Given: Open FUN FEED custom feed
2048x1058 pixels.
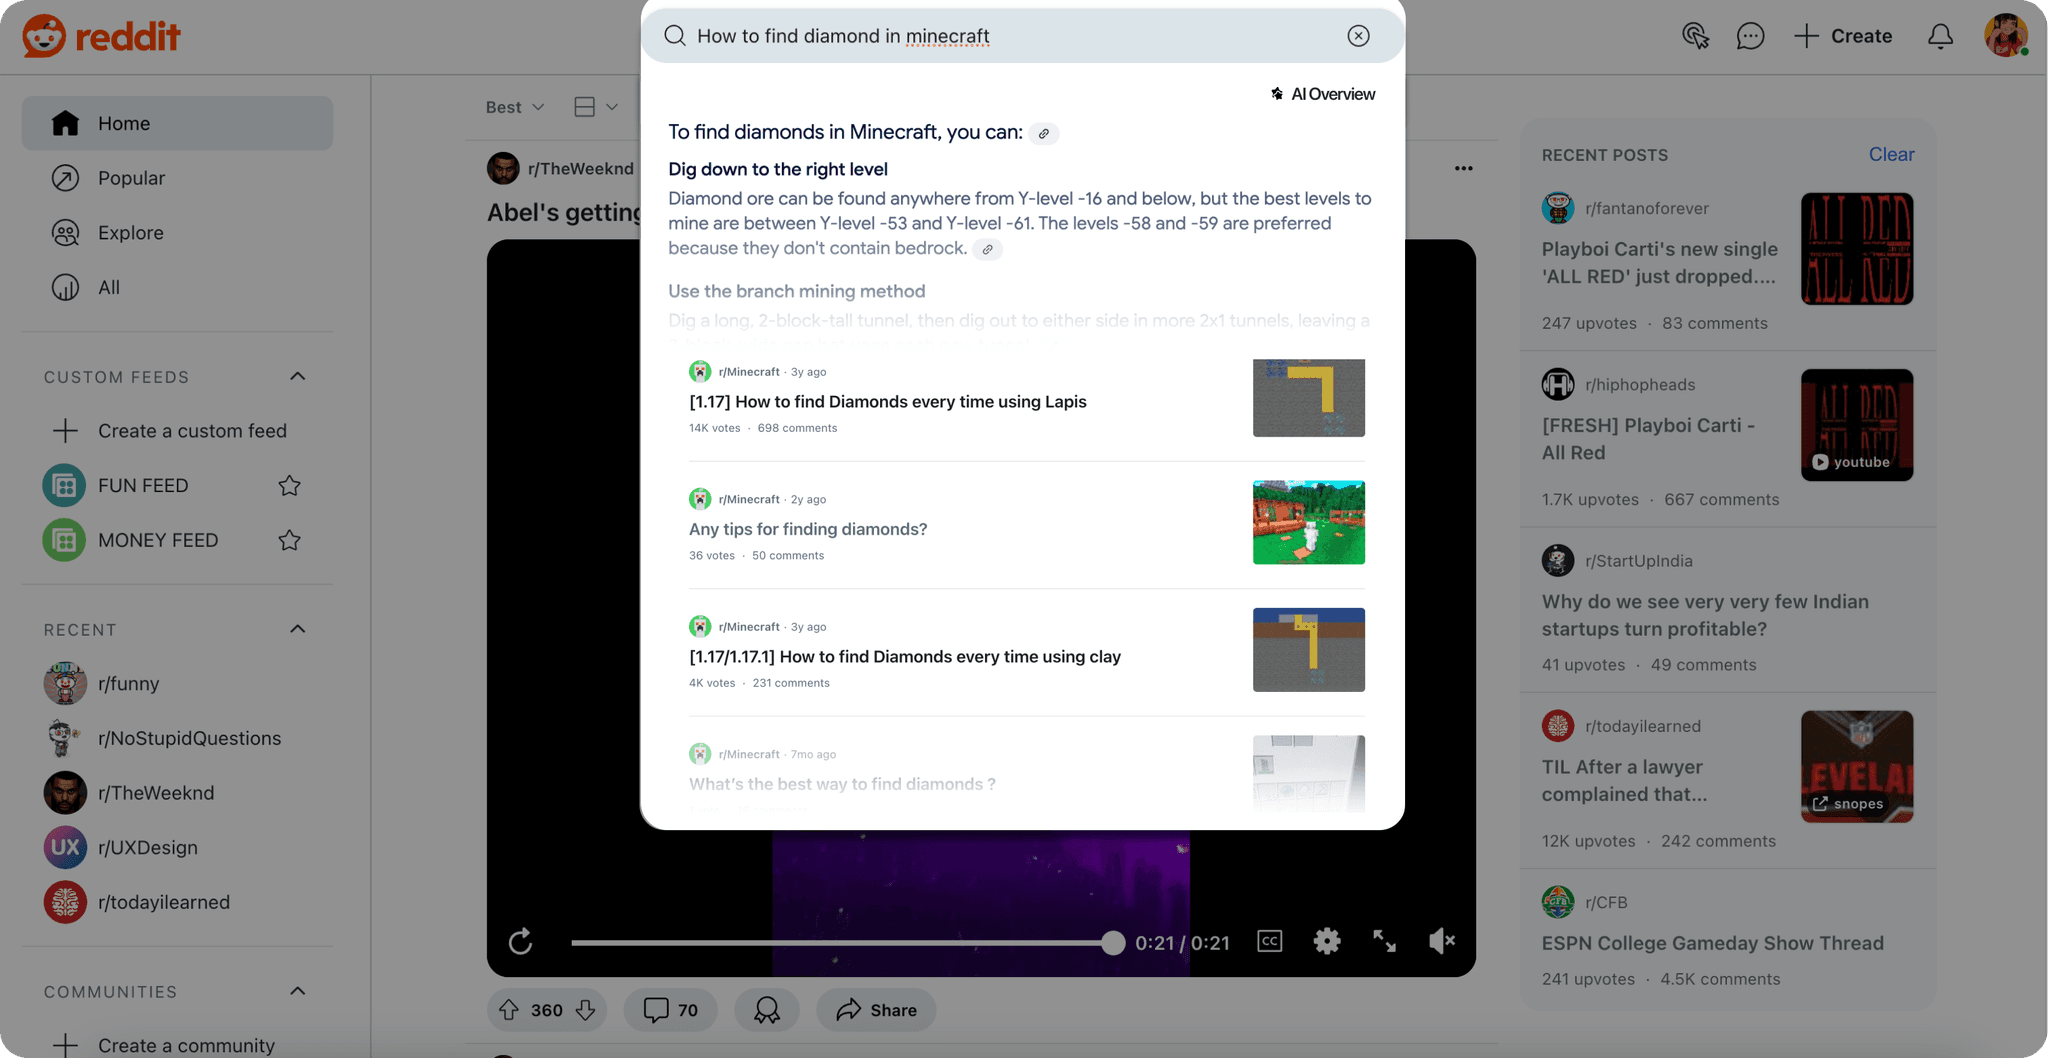Looking at the screenshot, I should [x=143, y=485].
